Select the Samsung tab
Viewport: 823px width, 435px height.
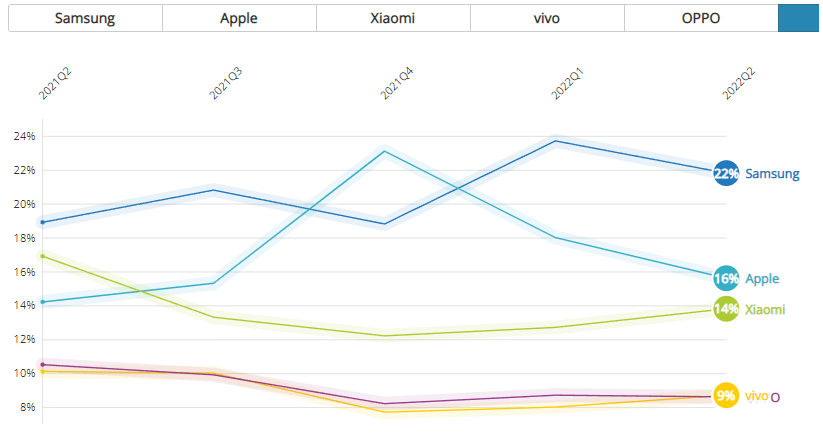pos(85,18)
